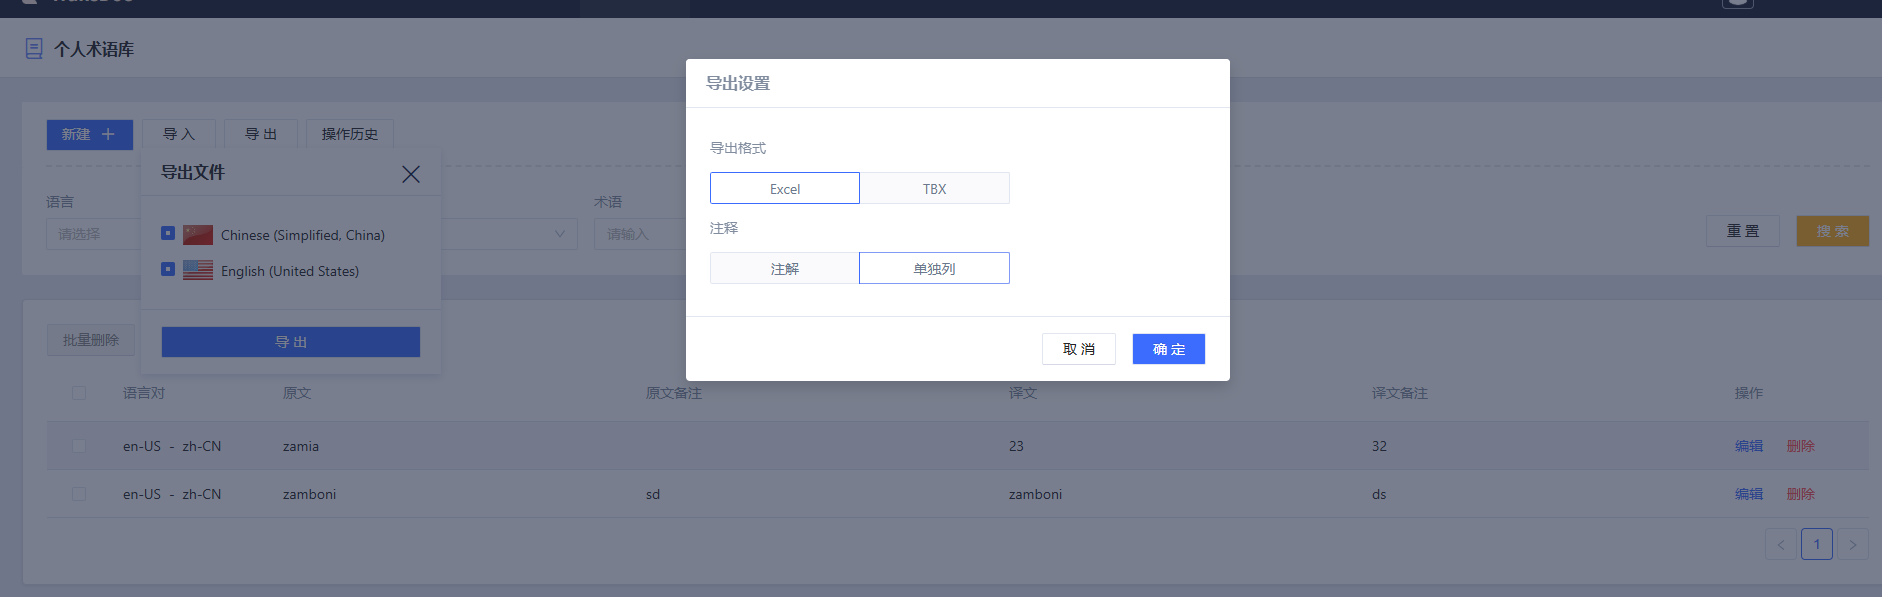Choose TBX export format
The image size is (1882, 597).
coord(935,188)
